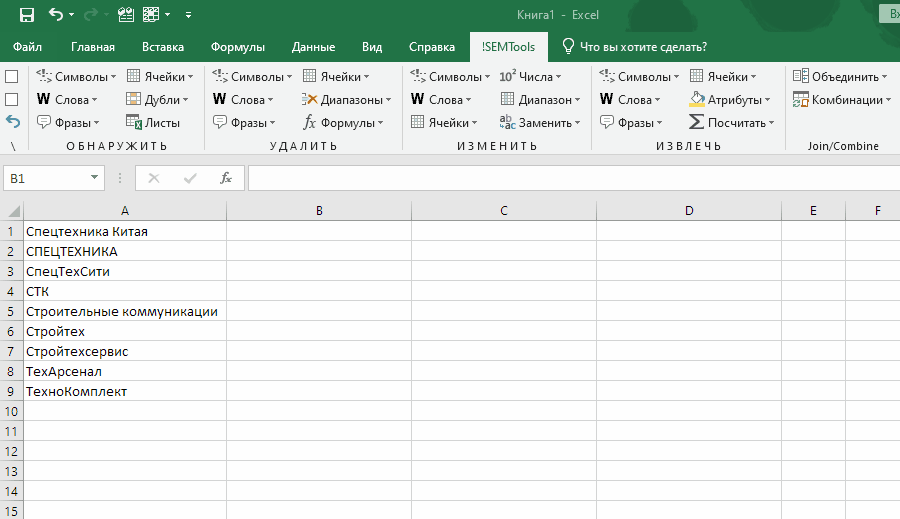Image resolution: width=900 pixels, height=519 pixels.
Task: Switch to the Данные tab
Action: (x=313, y=47)
